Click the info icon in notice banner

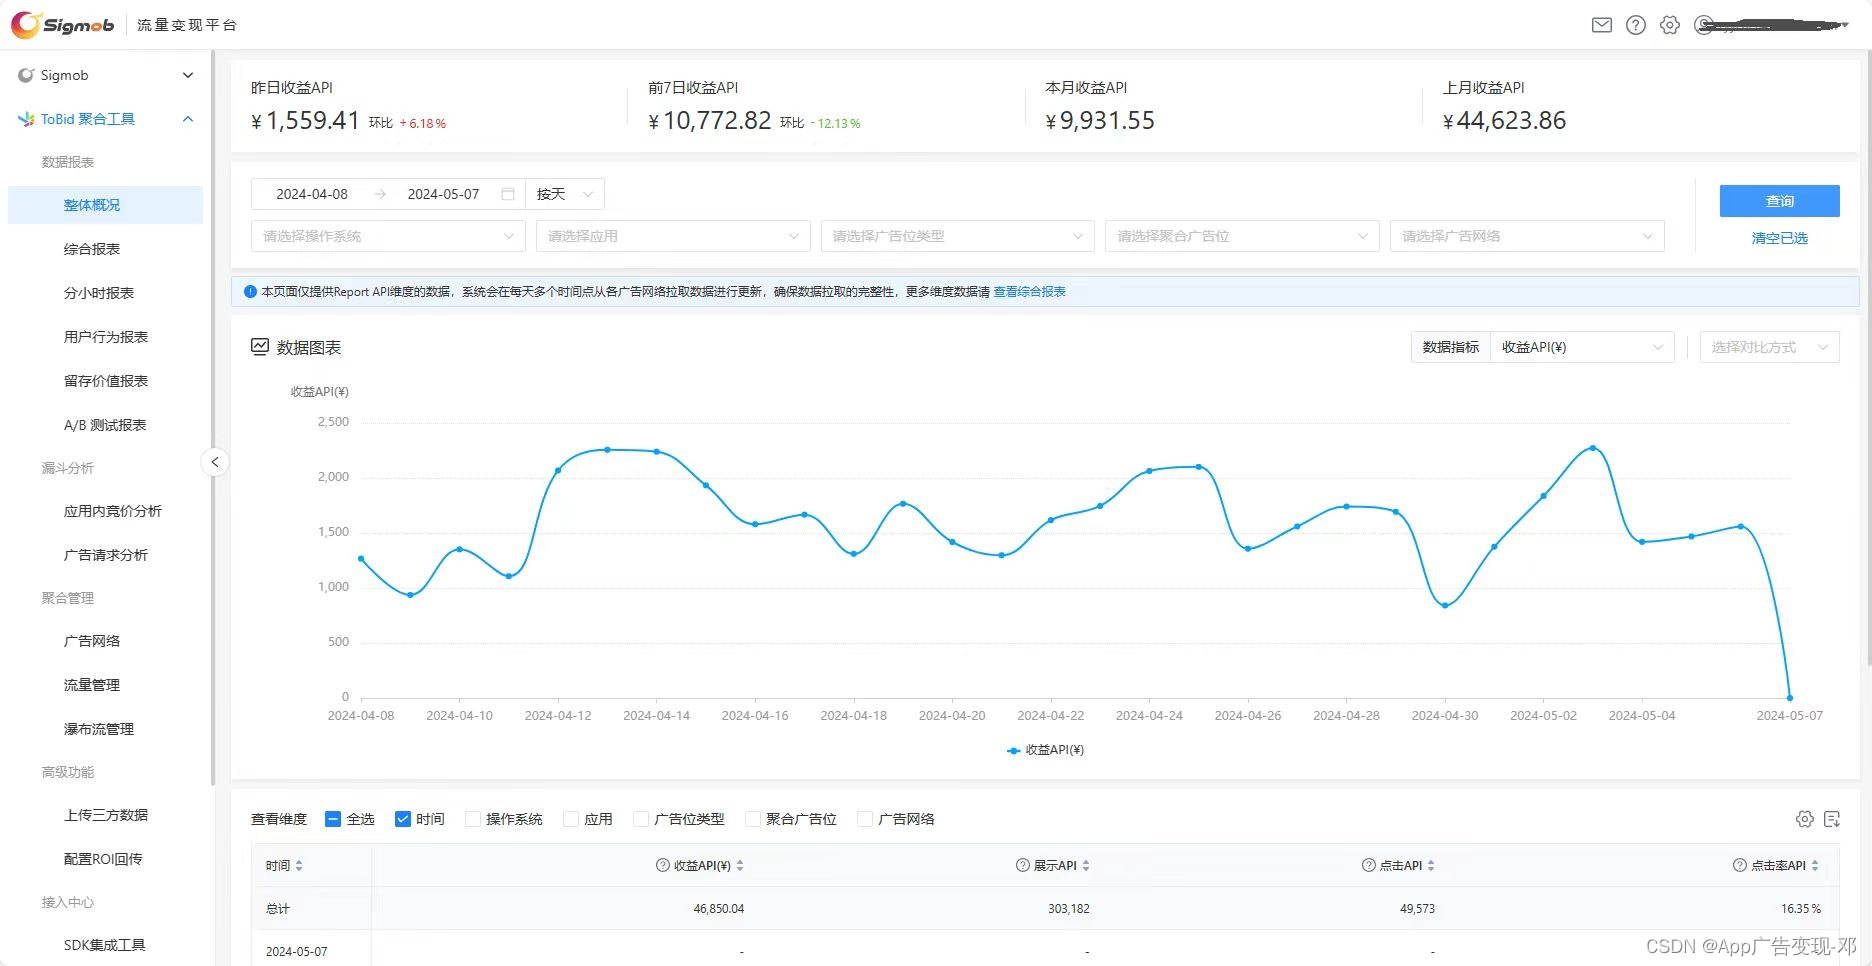tap(250, 292)
